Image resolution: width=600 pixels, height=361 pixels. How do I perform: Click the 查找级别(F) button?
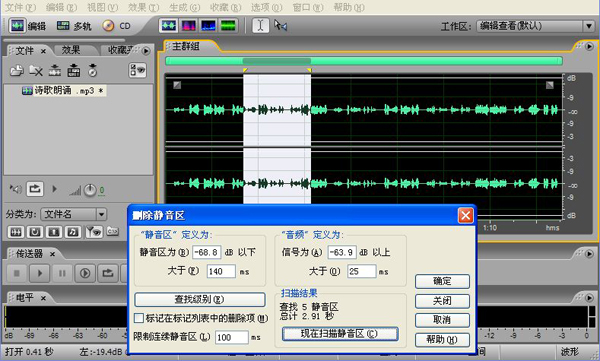(x=199, y=299)
